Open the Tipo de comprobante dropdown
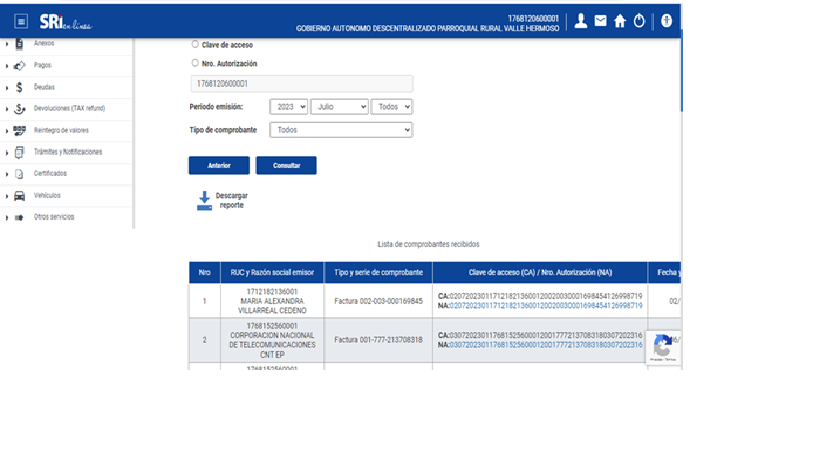Screen dimensions: 819x460 click(x=340, y=130)
